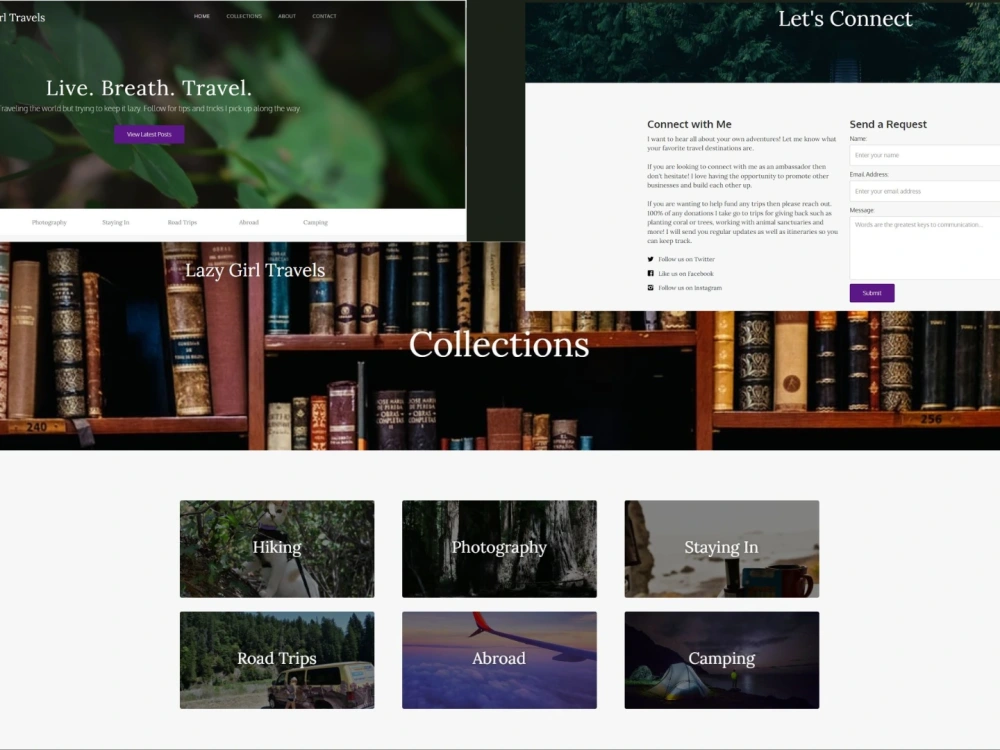Click the purple Submit button
This screenshot has width=1000, height=750.
pyautogui.click(x=872, y=293)
